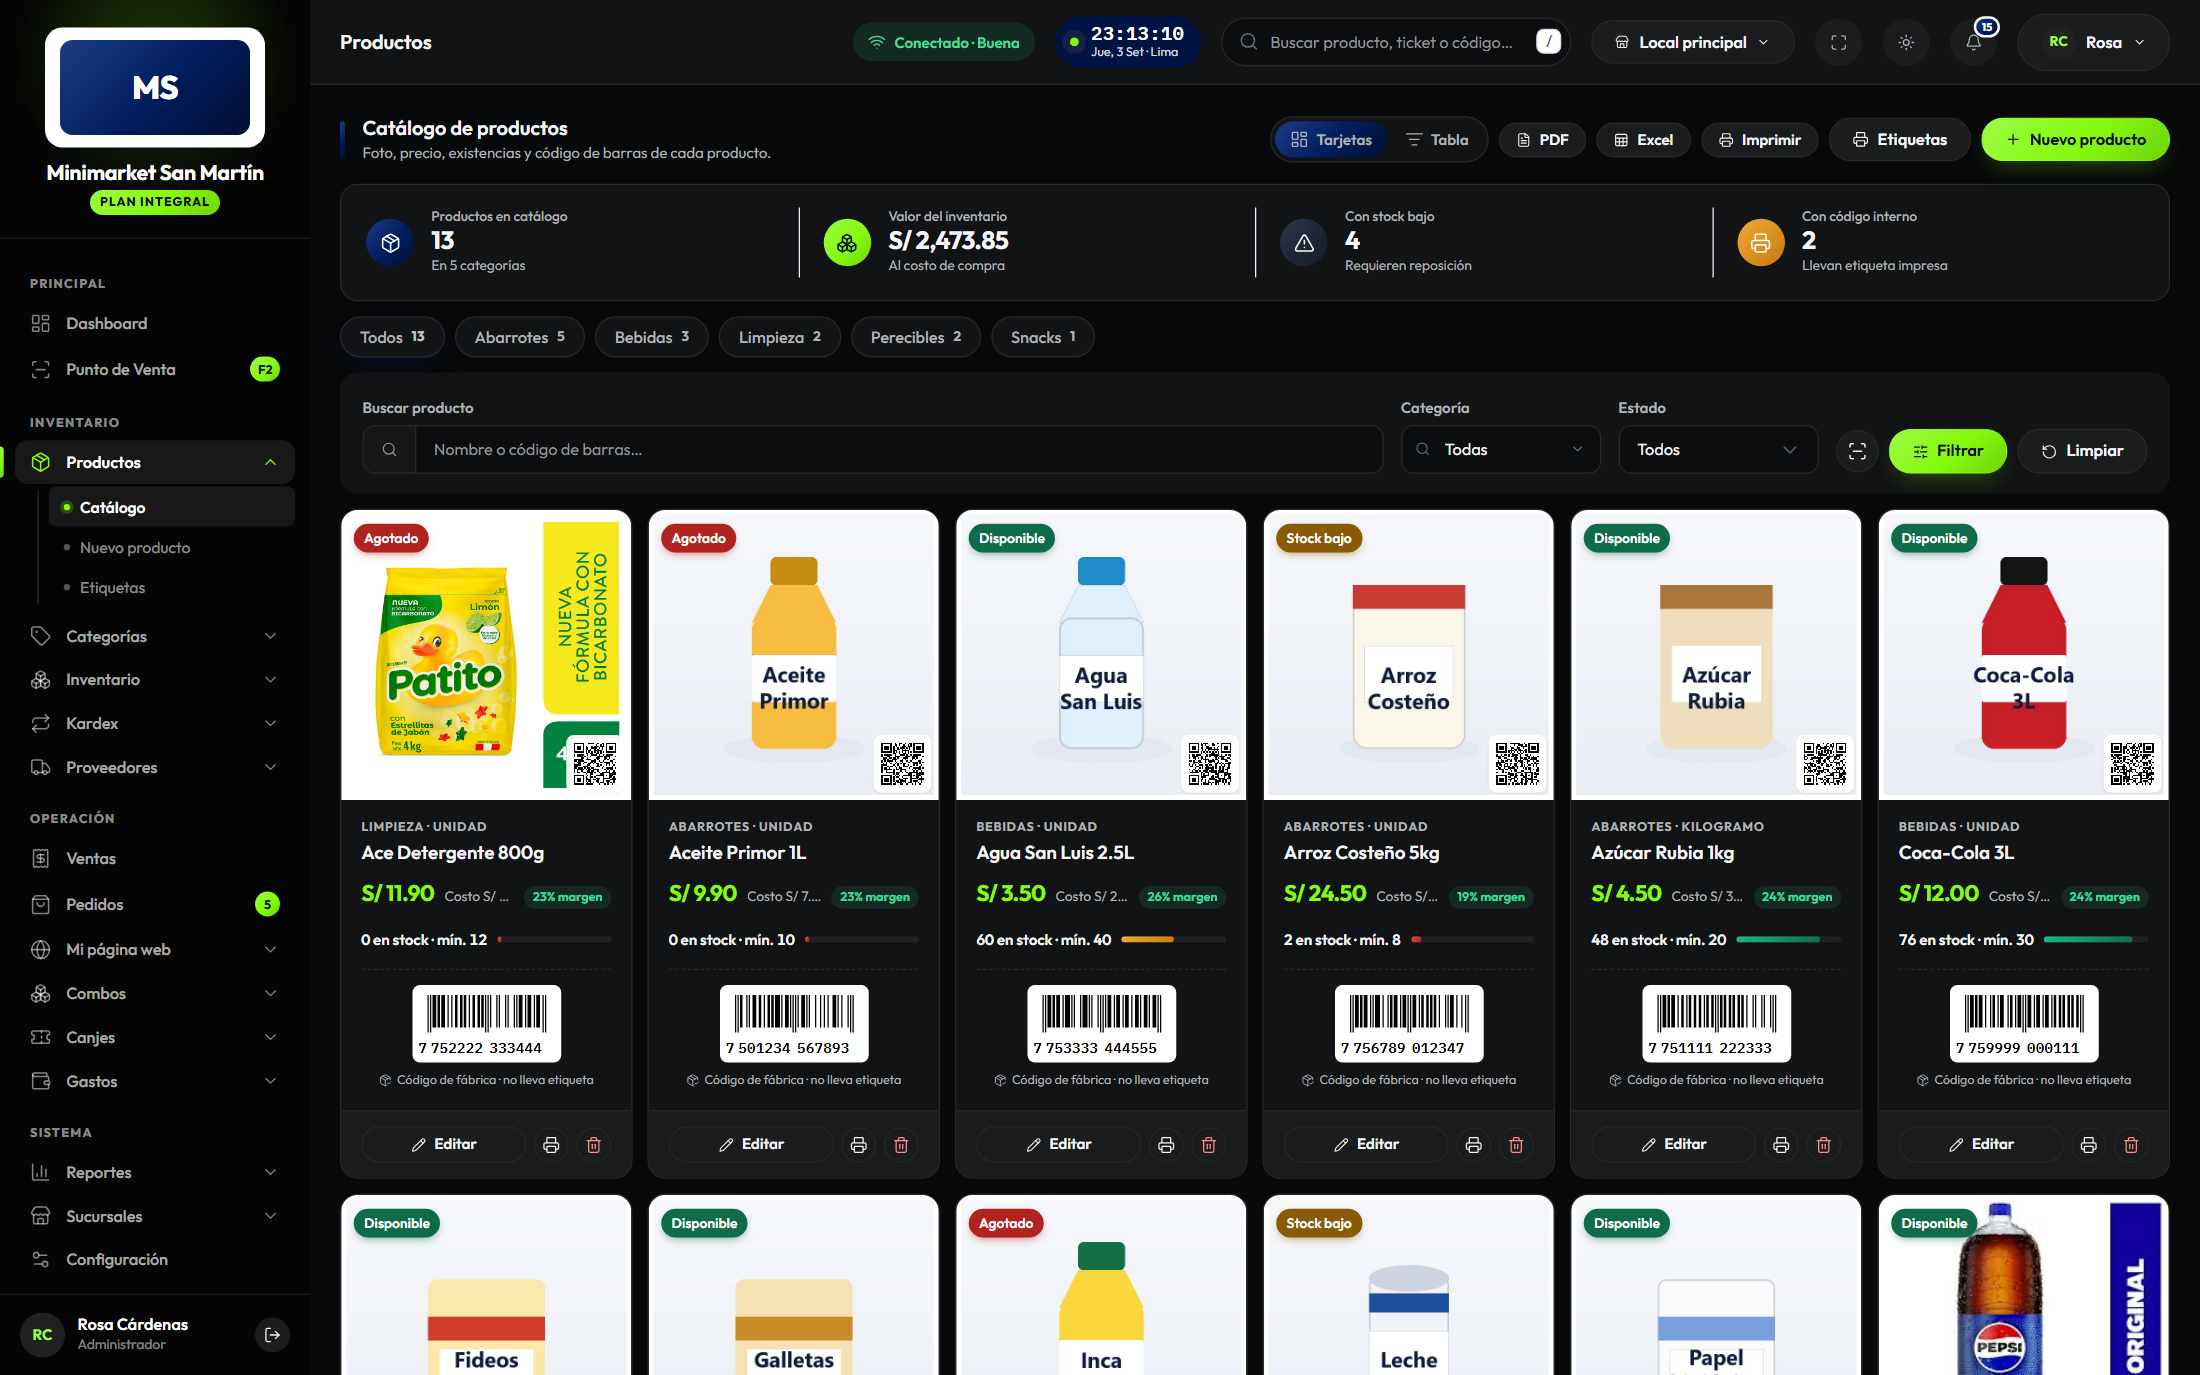Screen dimensions: 2200x1375
Task: Click global search Buscar producto, ticket field
Action: tap(1396, 42)
